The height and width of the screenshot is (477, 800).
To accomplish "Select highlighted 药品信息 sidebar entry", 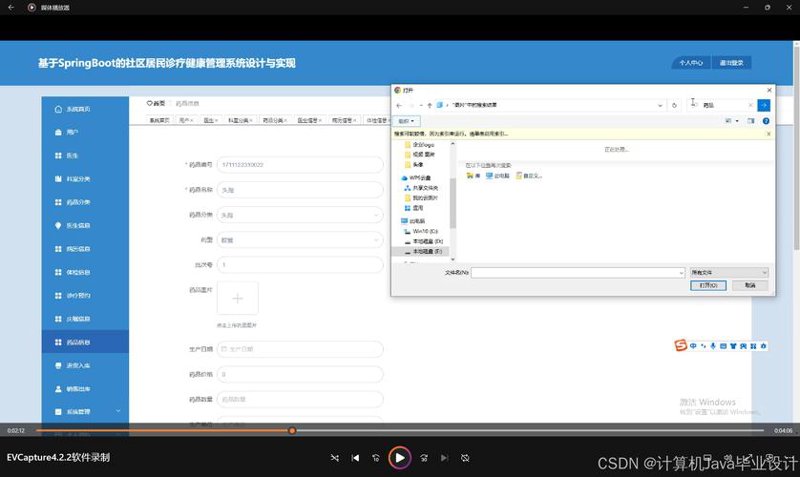I will (85, 342).
